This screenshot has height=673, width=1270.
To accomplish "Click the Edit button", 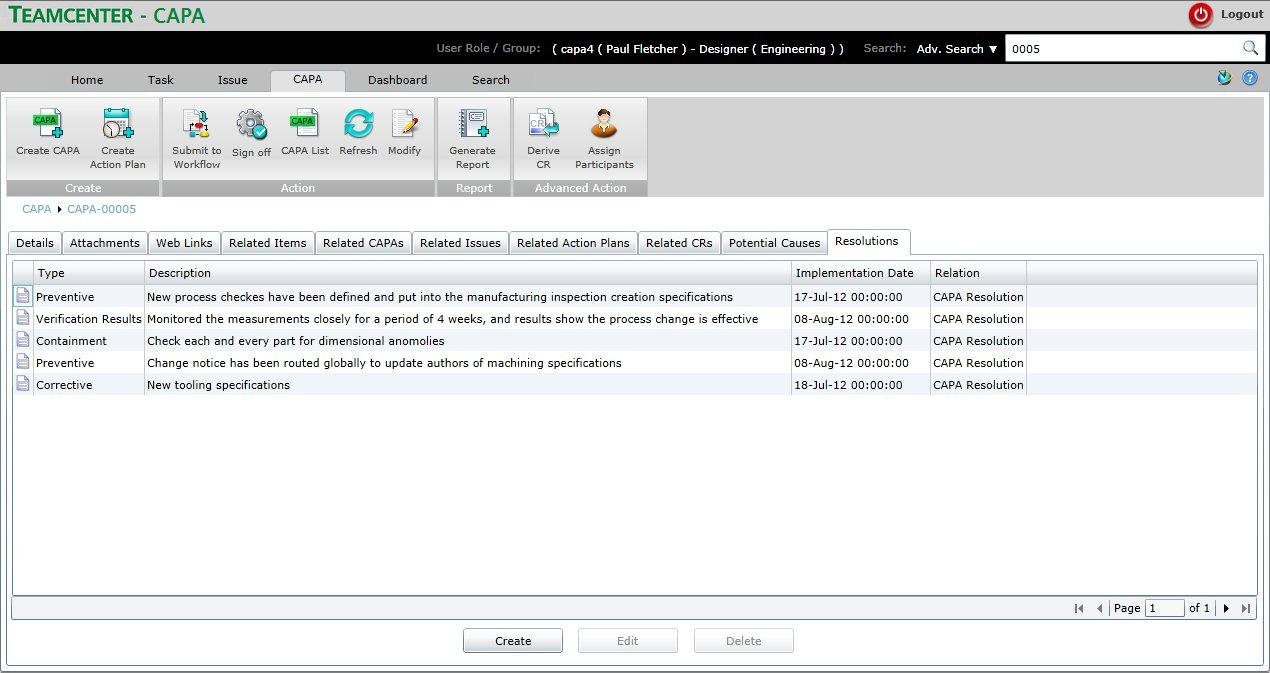I will tap(627, 641).
